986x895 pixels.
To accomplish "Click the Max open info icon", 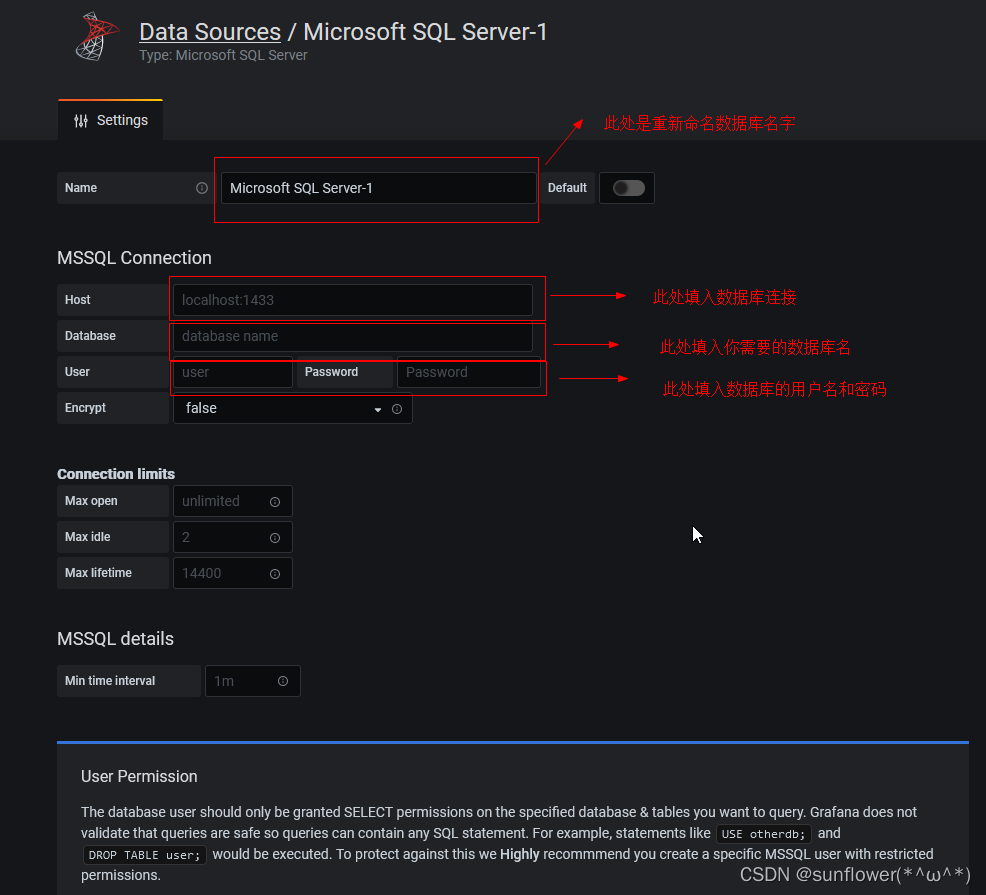I will [x=275, y=502].
